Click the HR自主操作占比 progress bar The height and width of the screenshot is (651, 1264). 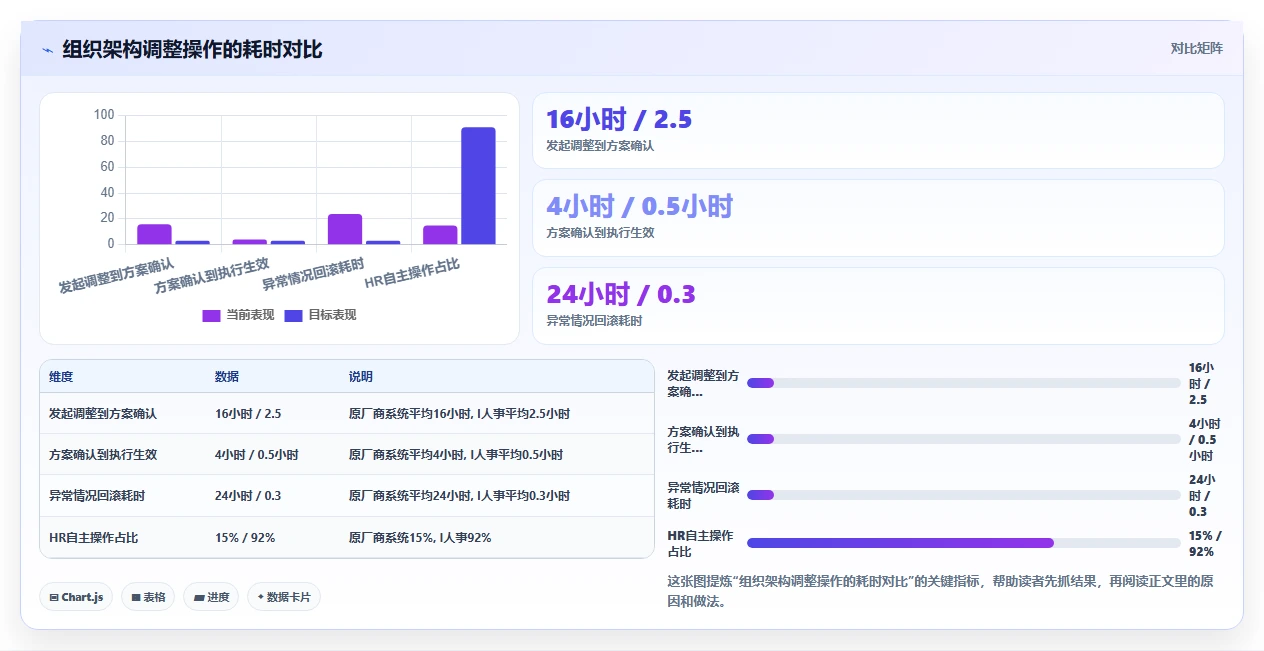tap(964, 543)
